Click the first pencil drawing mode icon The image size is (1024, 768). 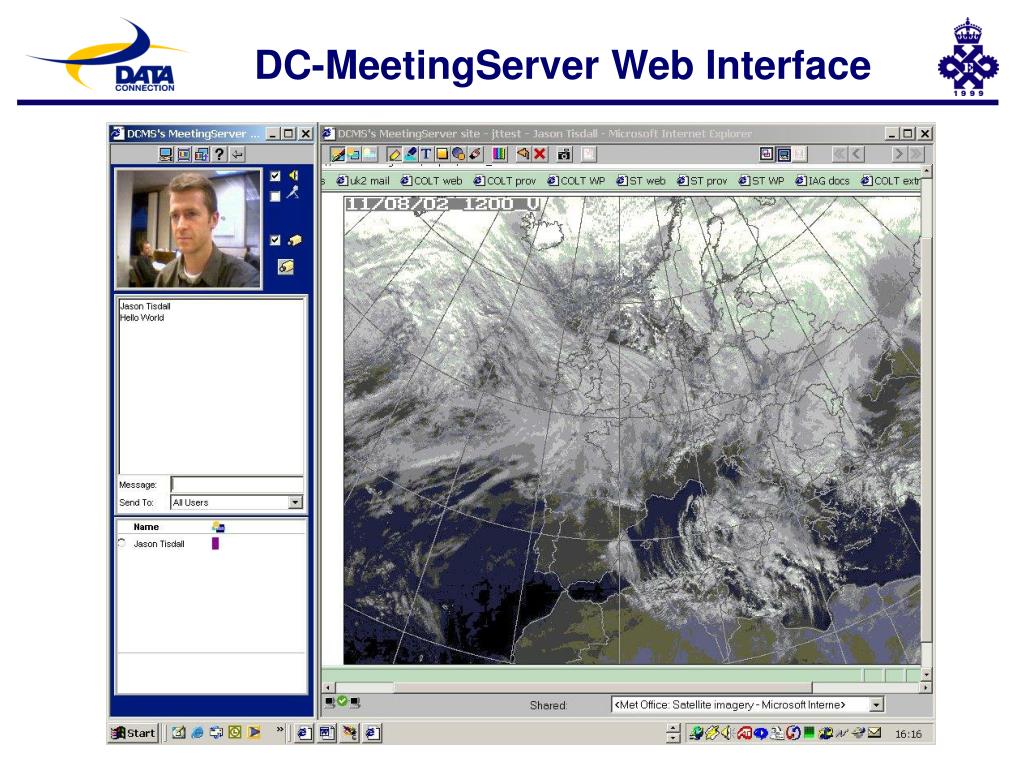coord(338,154)
